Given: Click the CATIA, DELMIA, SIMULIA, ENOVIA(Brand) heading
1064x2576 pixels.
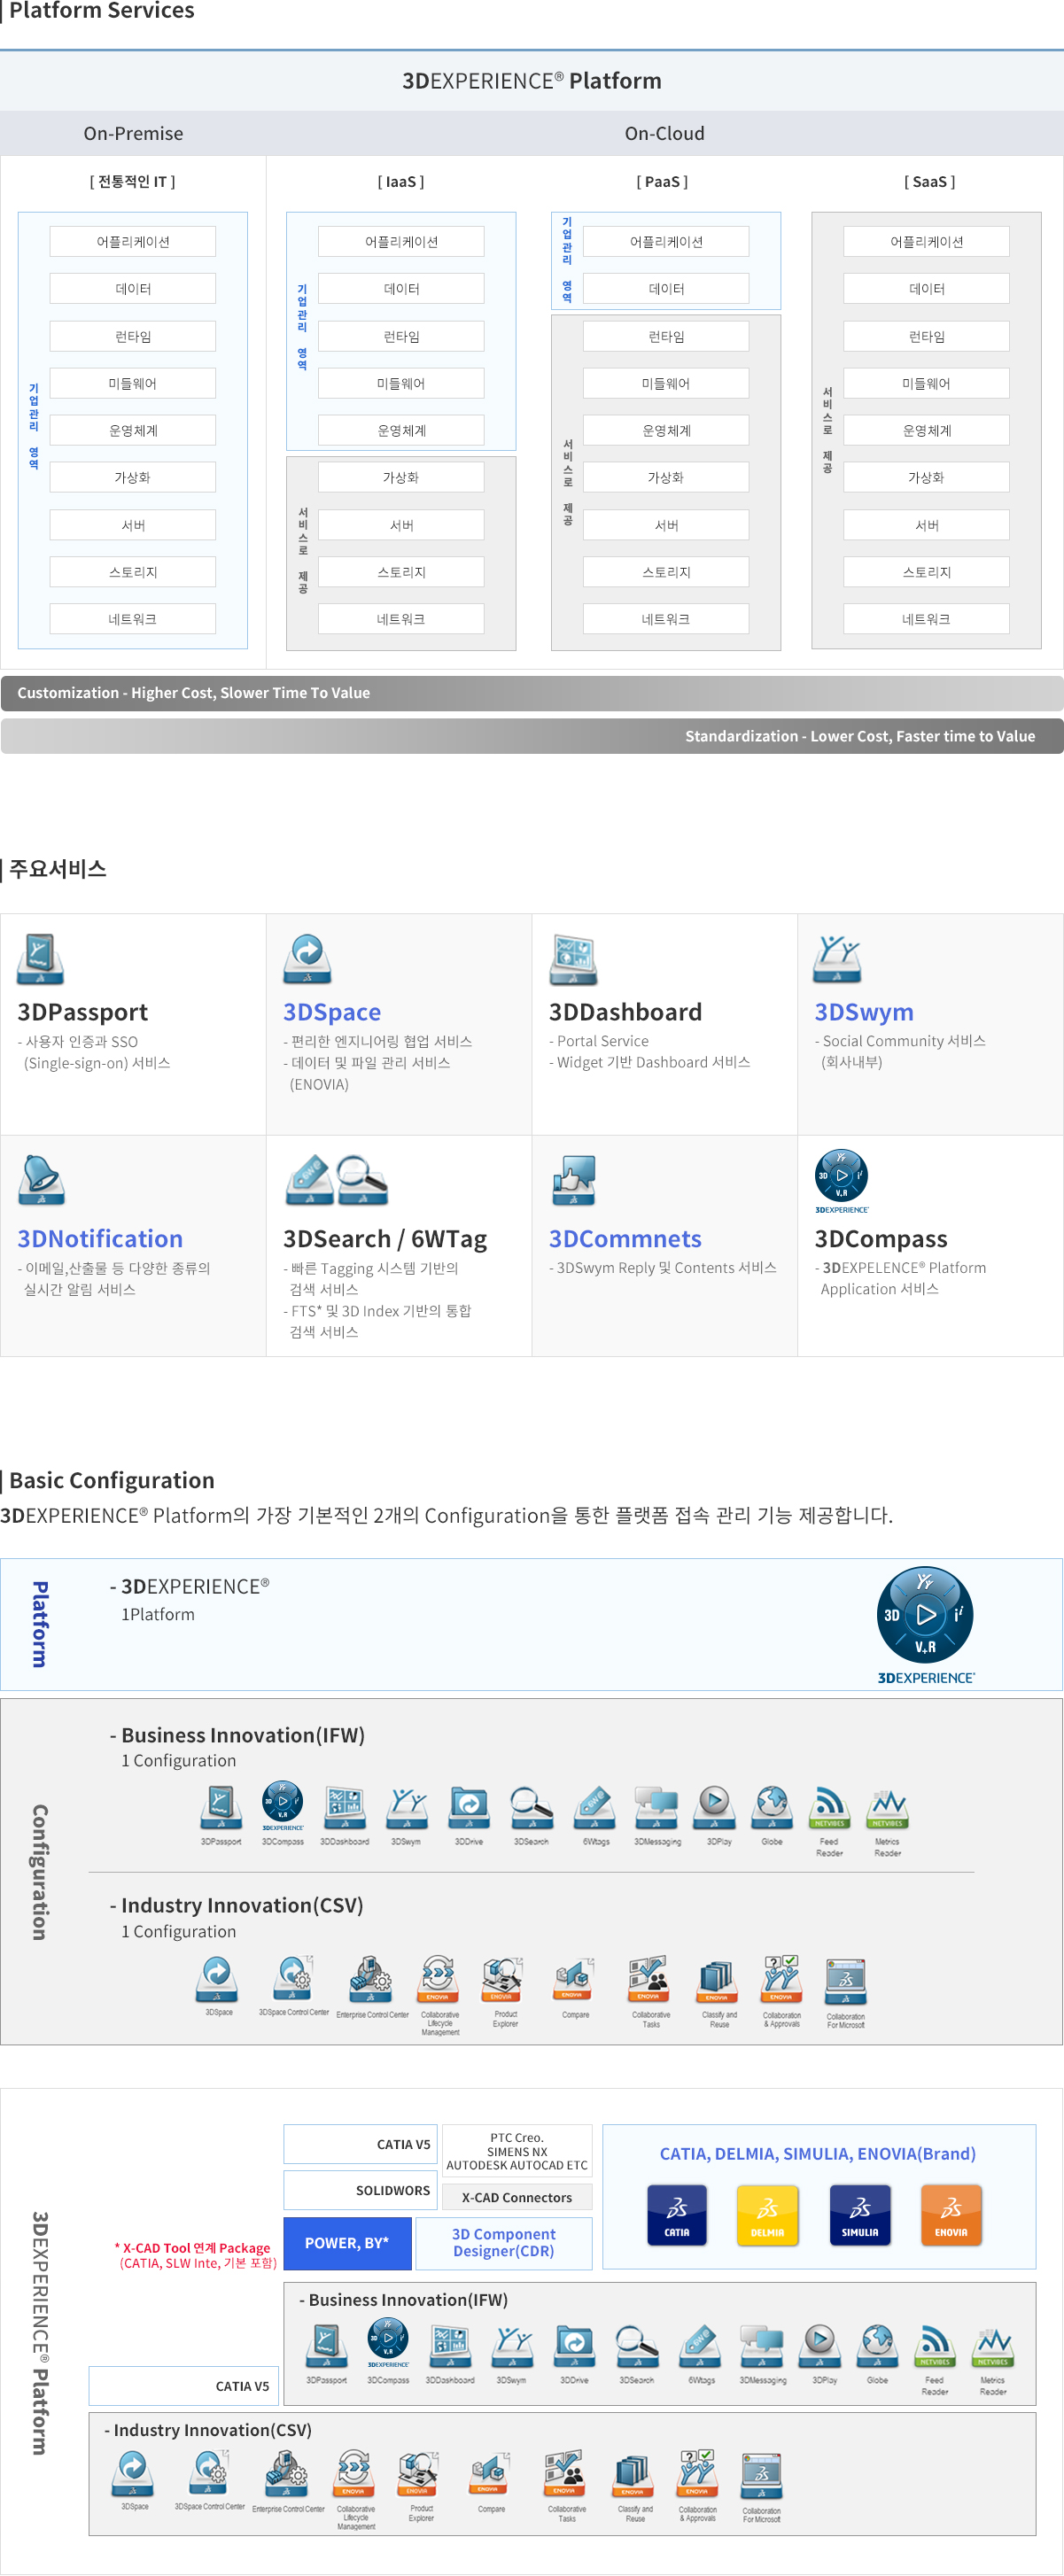Looking at the screenshot, I should (x=818, y=2154).
